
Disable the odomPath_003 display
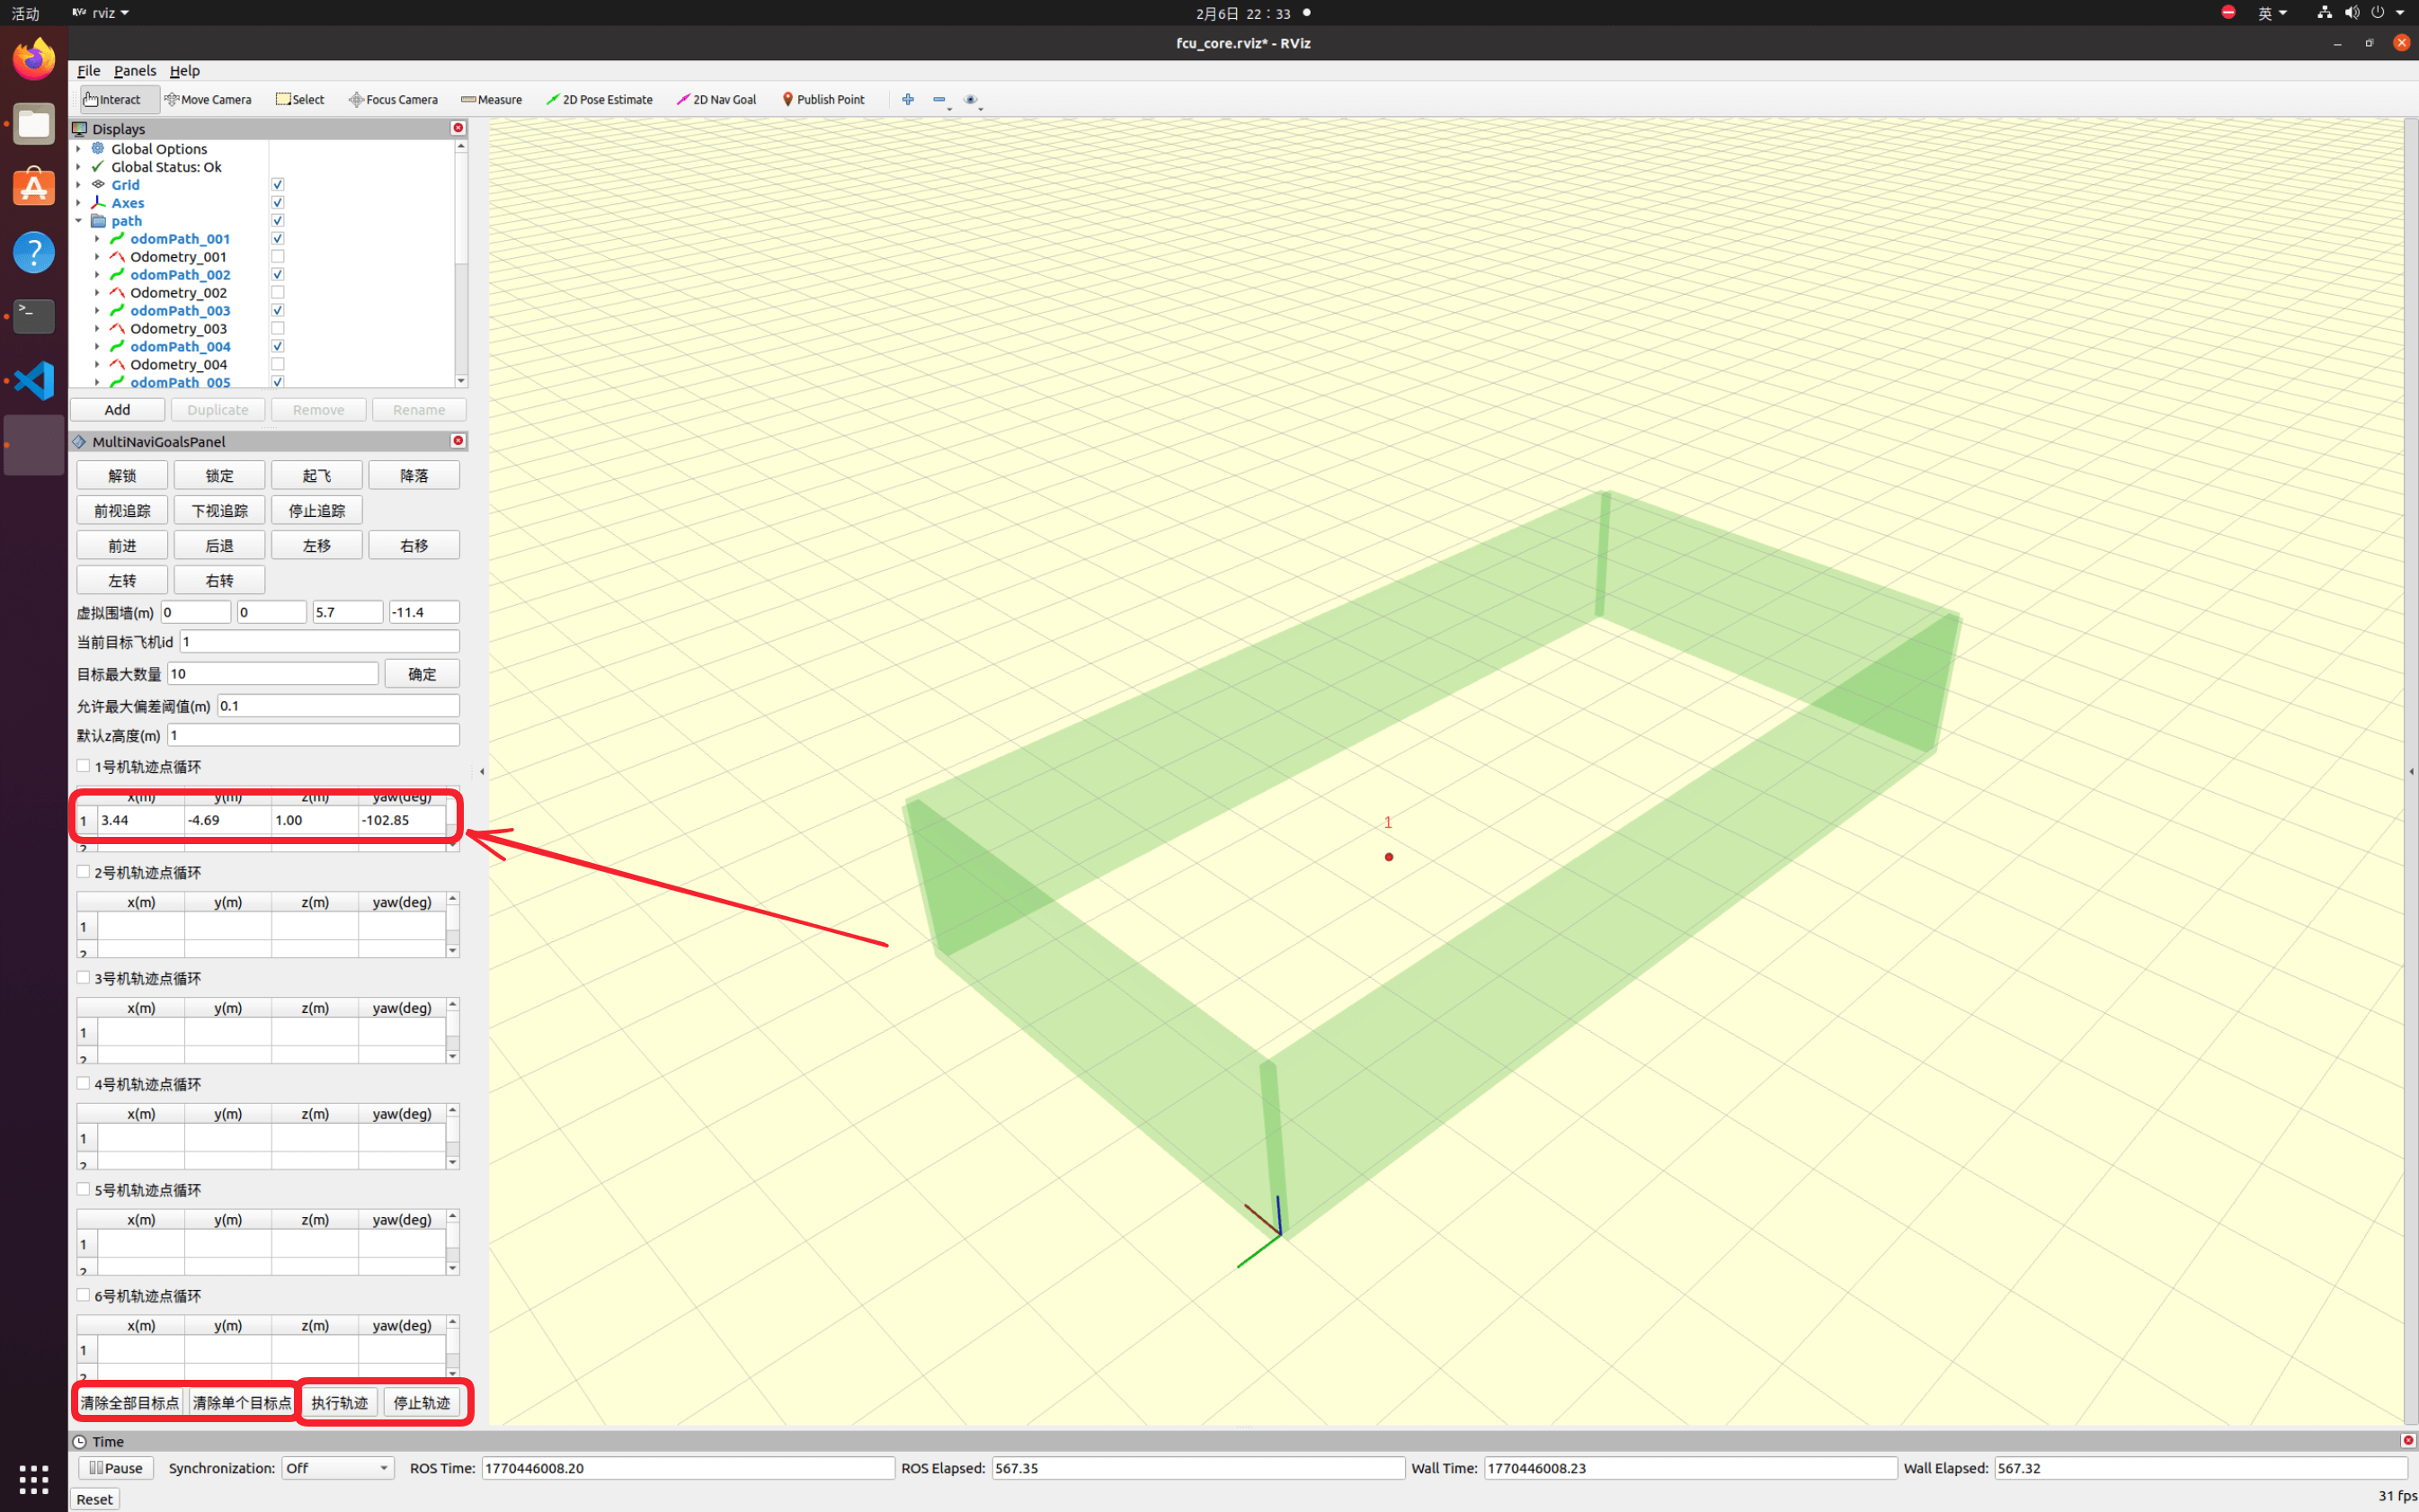pos(278,311)
